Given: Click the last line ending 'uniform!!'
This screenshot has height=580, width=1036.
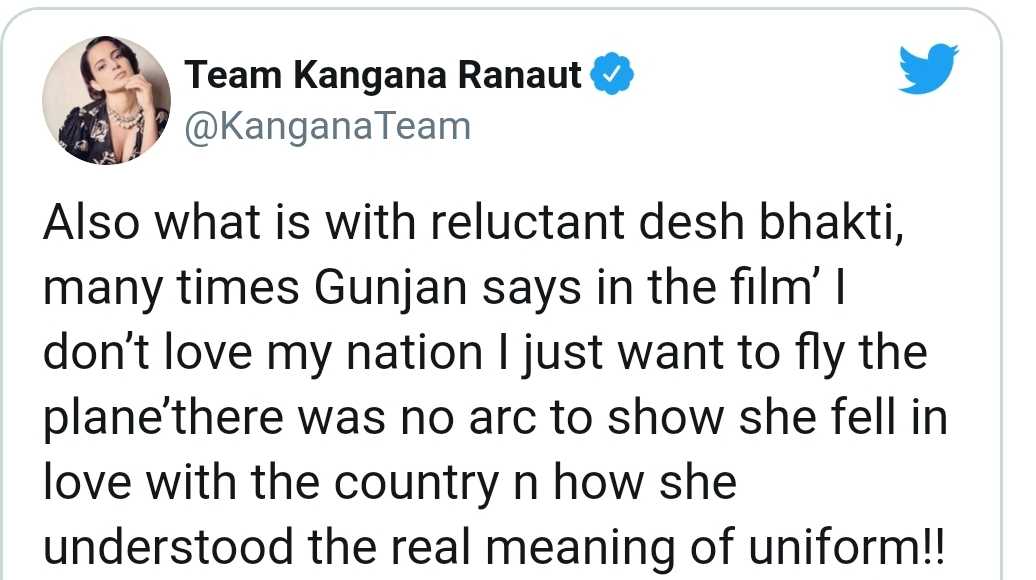Looking at the screenshot, I should (x=494, y=548).
